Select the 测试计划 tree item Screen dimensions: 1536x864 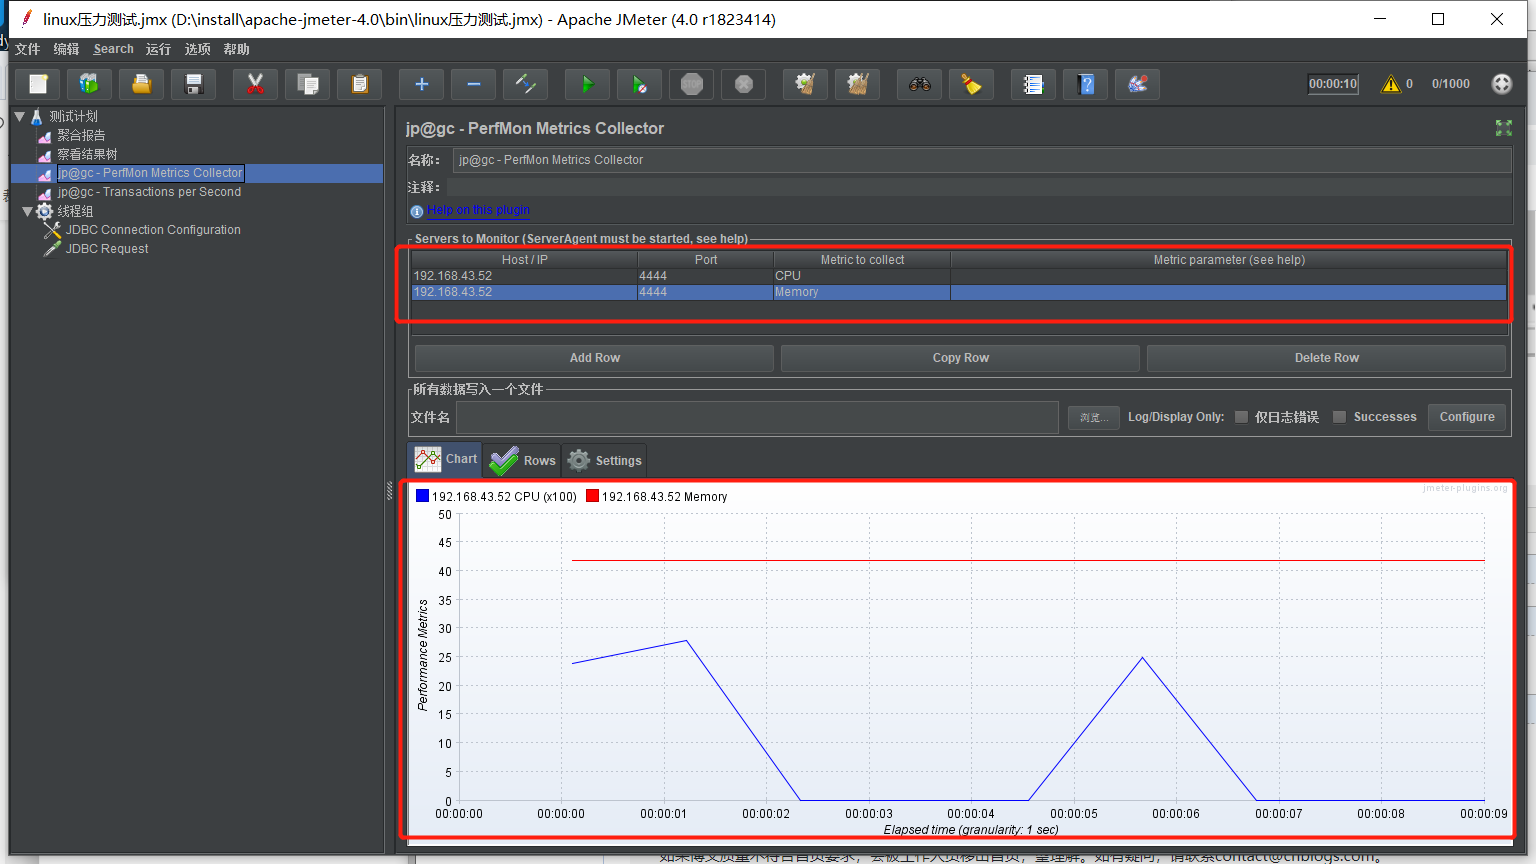pos(74,116)
